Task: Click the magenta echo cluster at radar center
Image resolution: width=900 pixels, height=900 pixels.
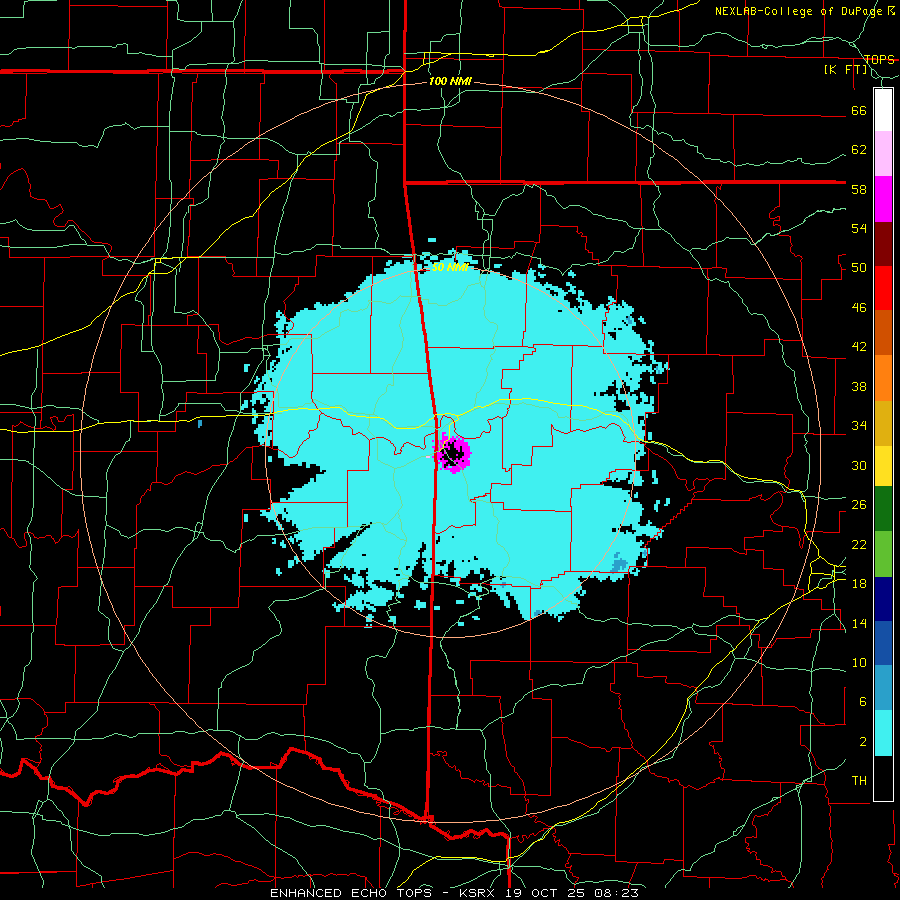Action: (453, 453)
